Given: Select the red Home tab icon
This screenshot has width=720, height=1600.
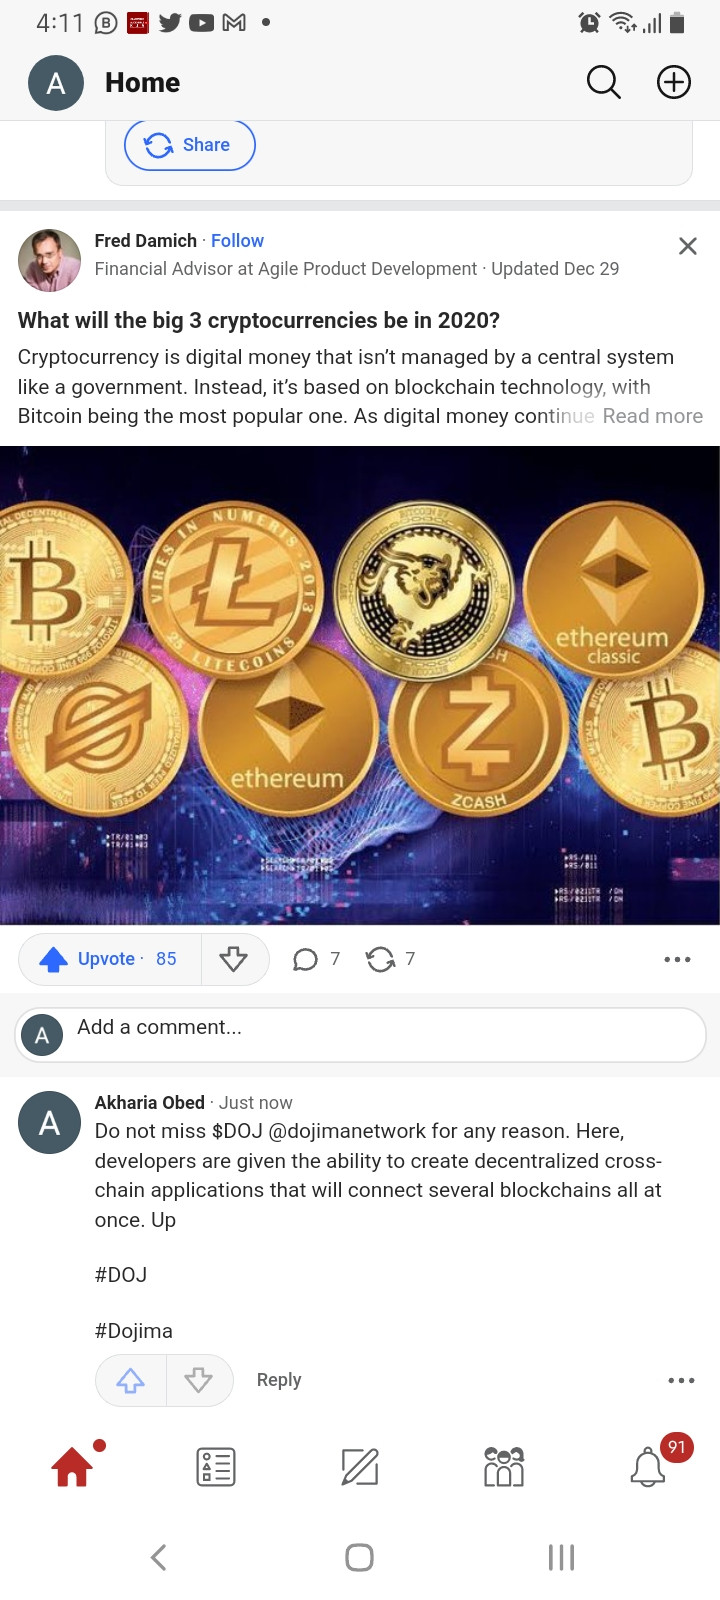Looking at the screenshot, I should (x=72, y=1467).
